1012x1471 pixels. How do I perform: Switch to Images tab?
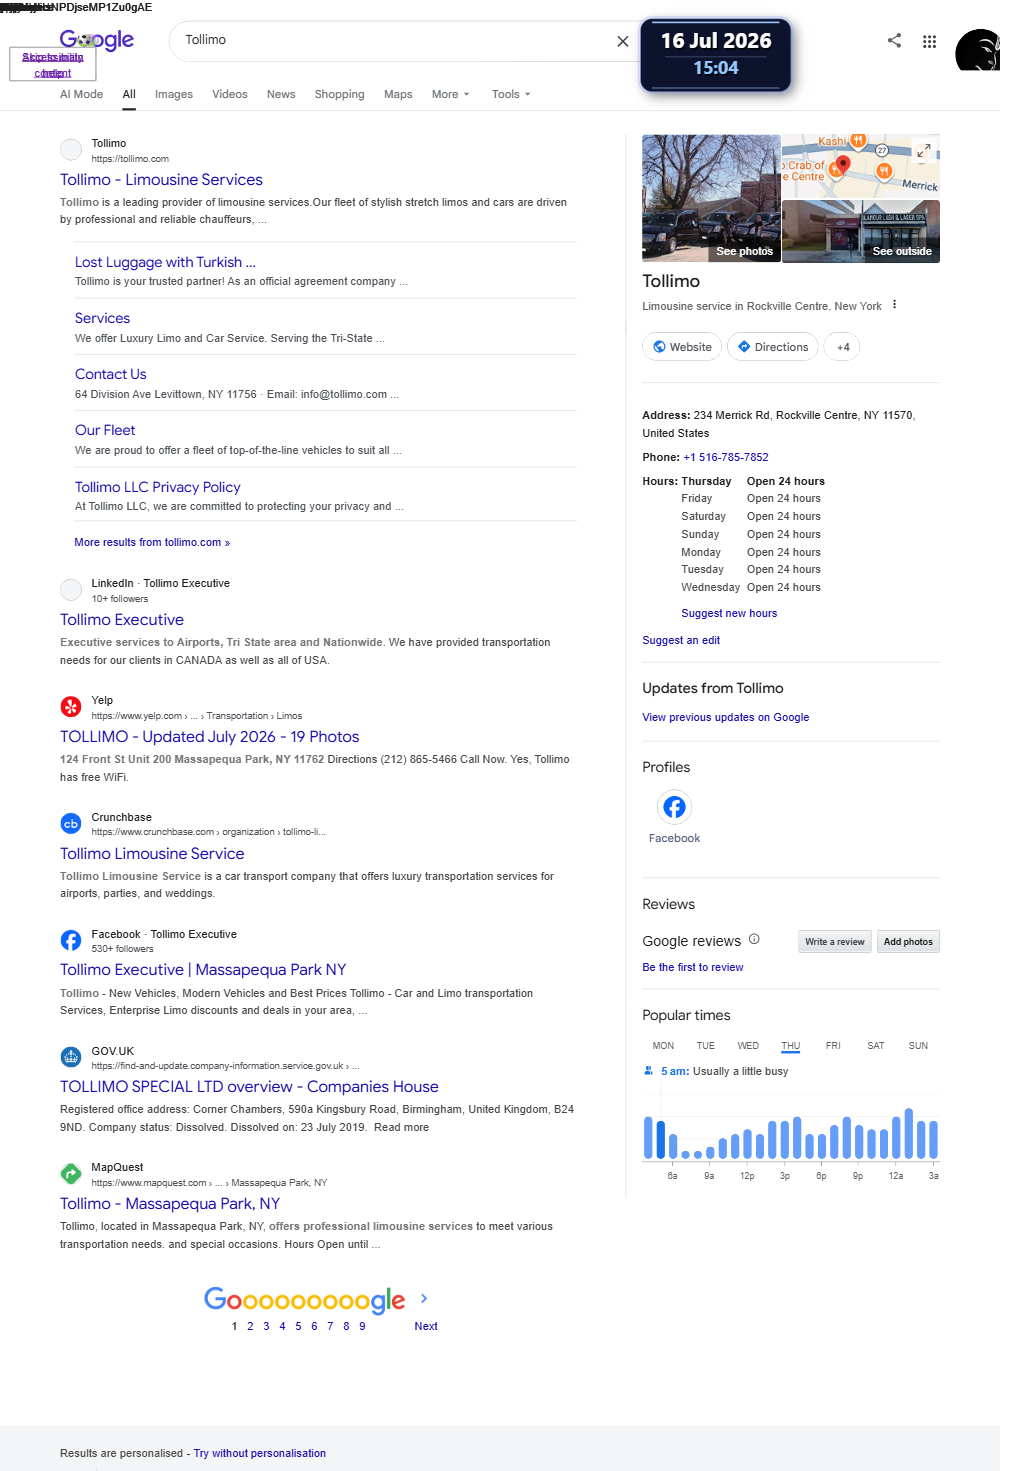174,94
